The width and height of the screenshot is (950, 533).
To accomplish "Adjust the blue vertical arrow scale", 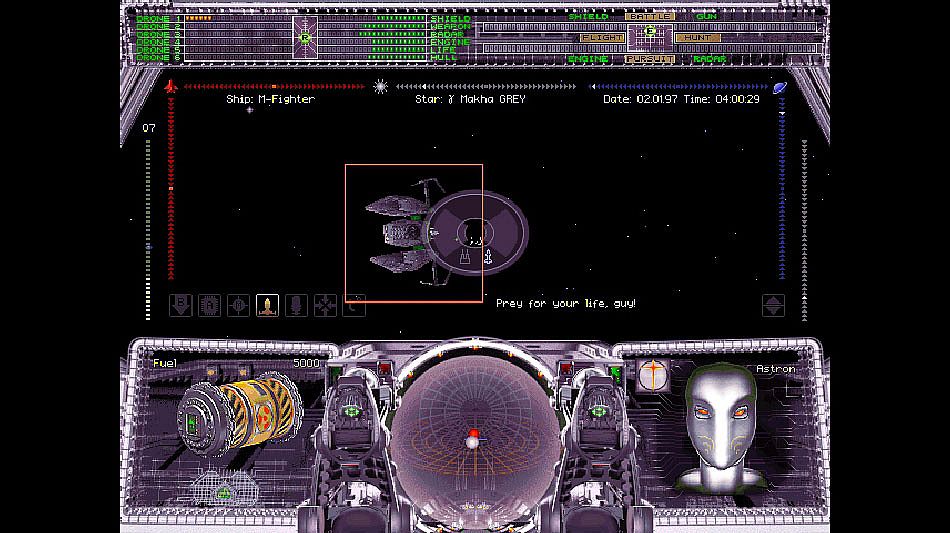I will point(782,188).
